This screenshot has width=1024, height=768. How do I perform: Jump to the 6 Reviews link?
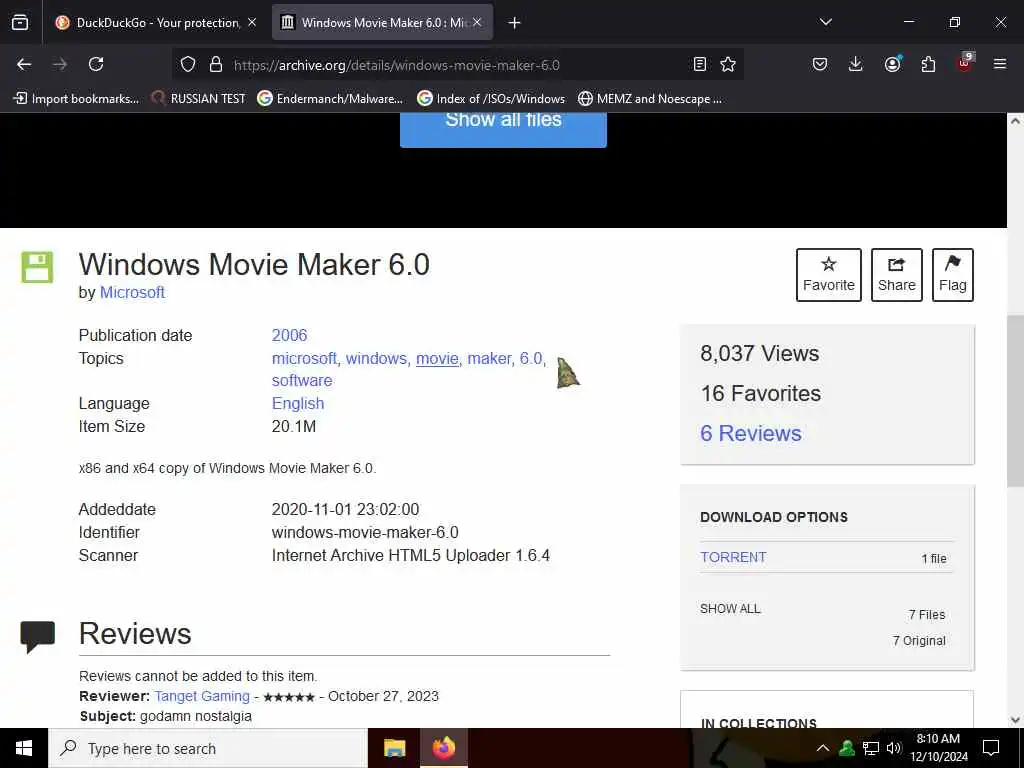[750, 433]
